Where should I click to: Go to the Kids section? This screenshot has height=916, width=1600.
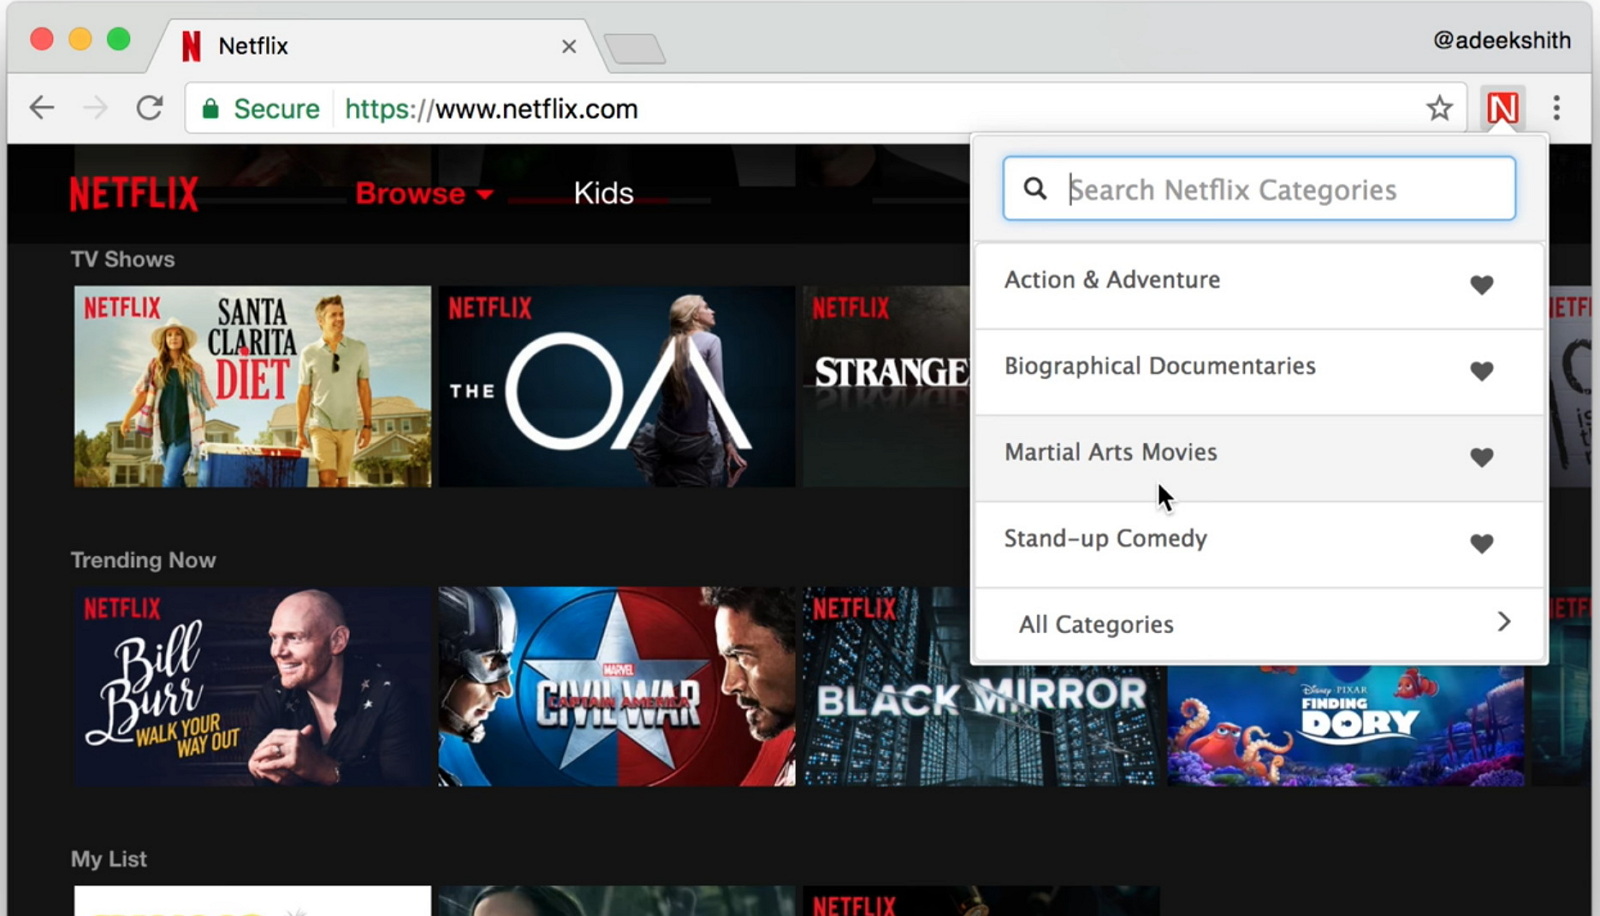coord(604,193)
